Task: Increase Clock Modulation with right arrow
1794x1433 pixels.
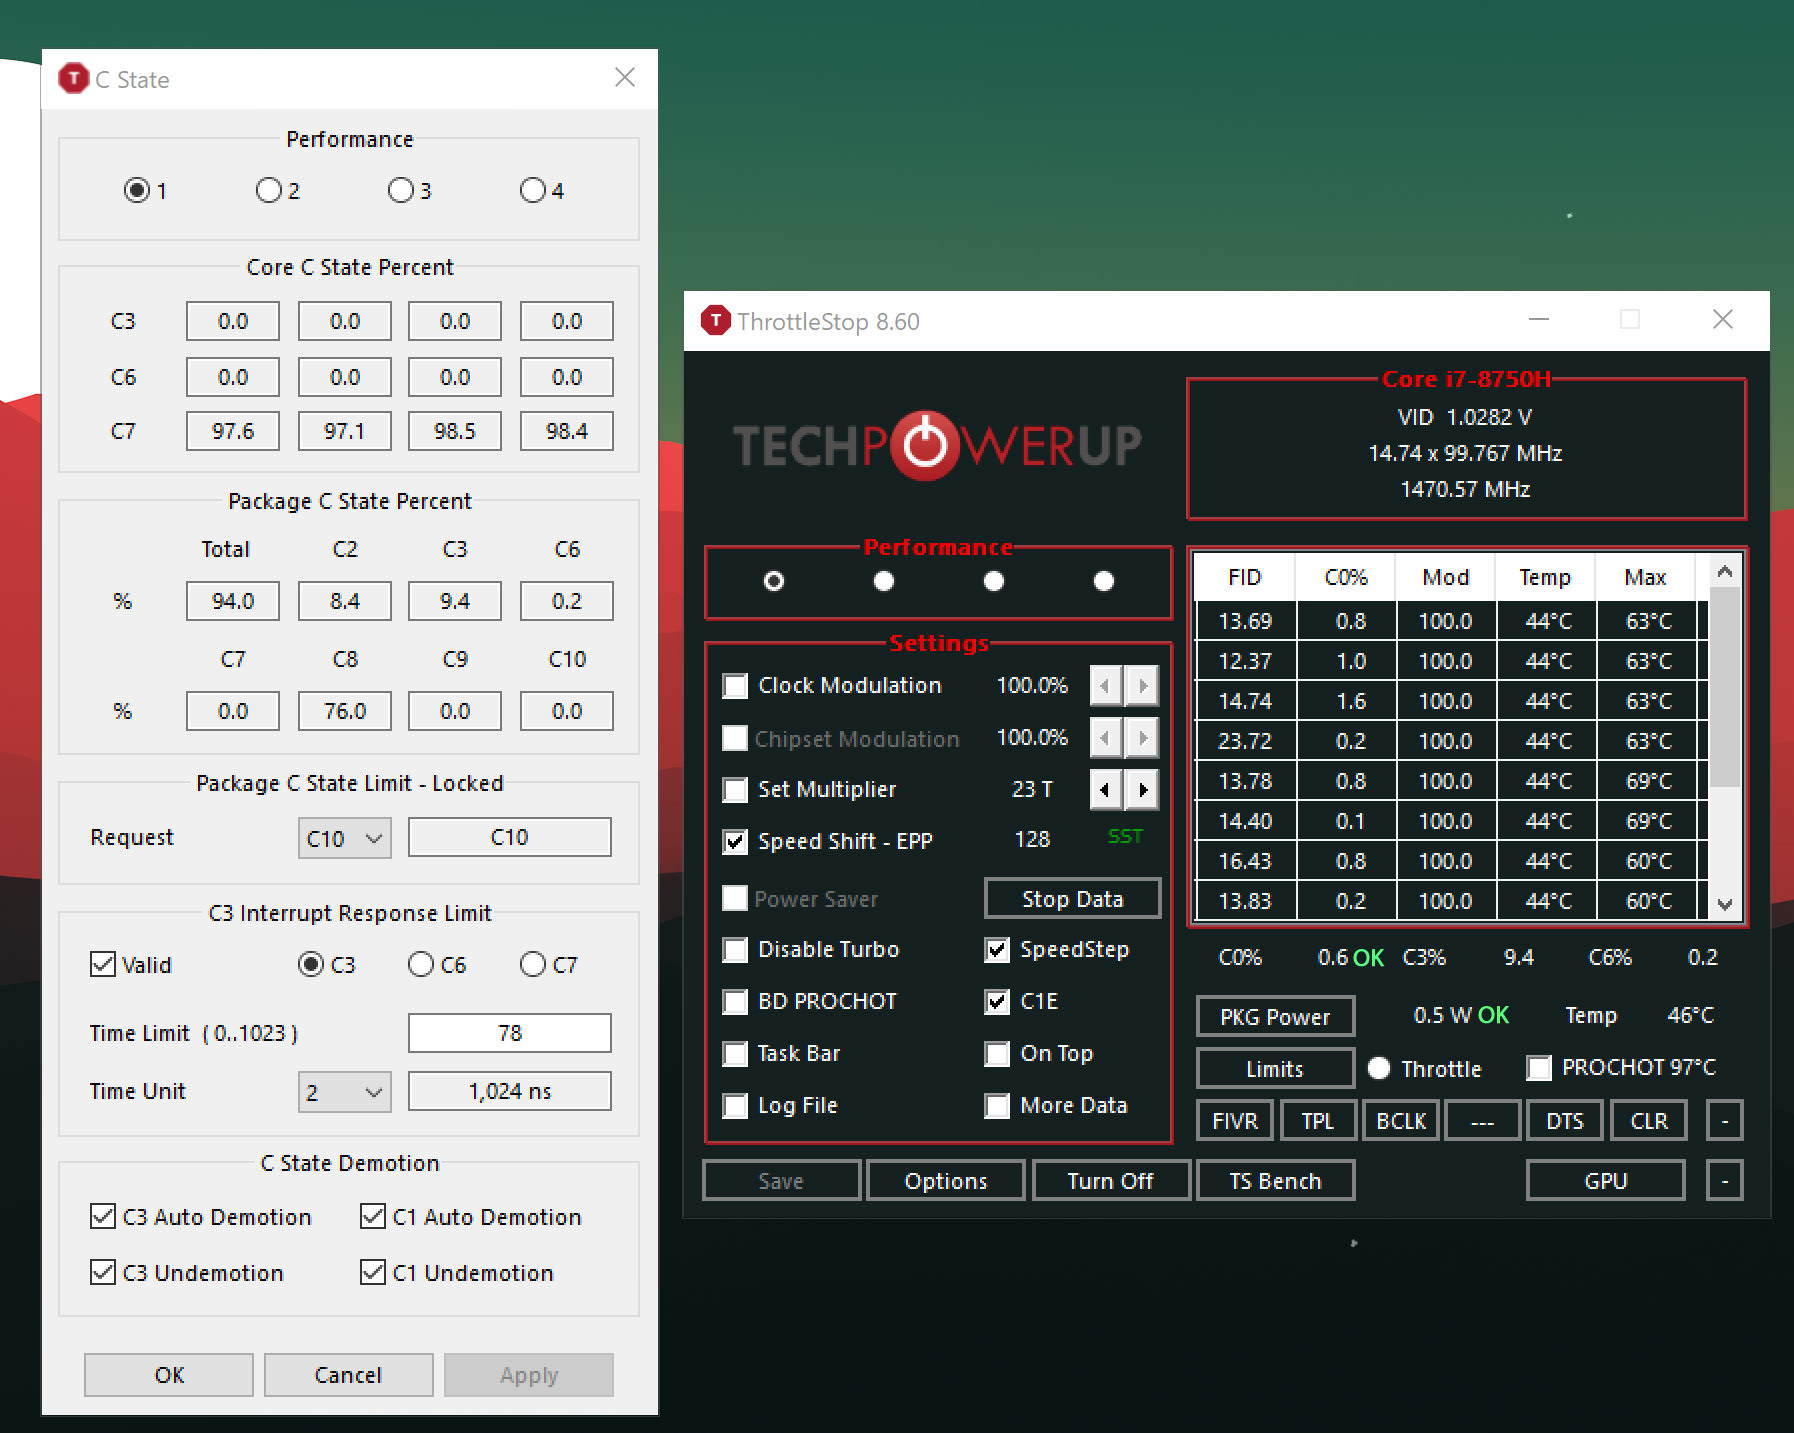Action: tap(1142, 686)
